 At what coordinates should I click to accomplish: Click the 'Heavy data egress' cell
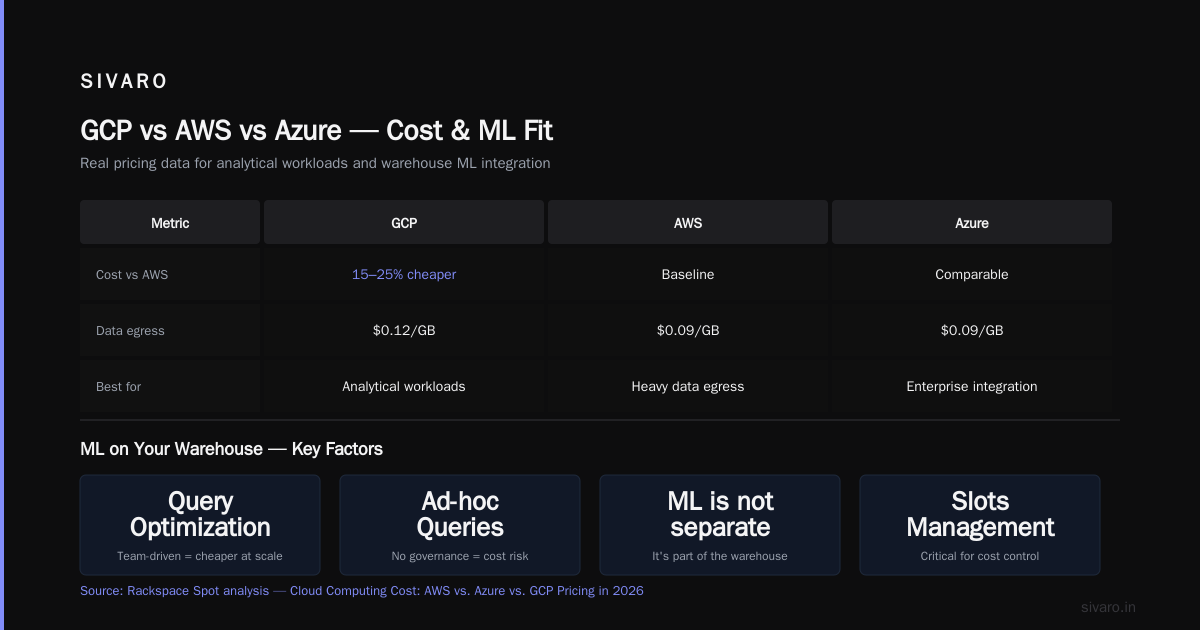tap(688, 387)
